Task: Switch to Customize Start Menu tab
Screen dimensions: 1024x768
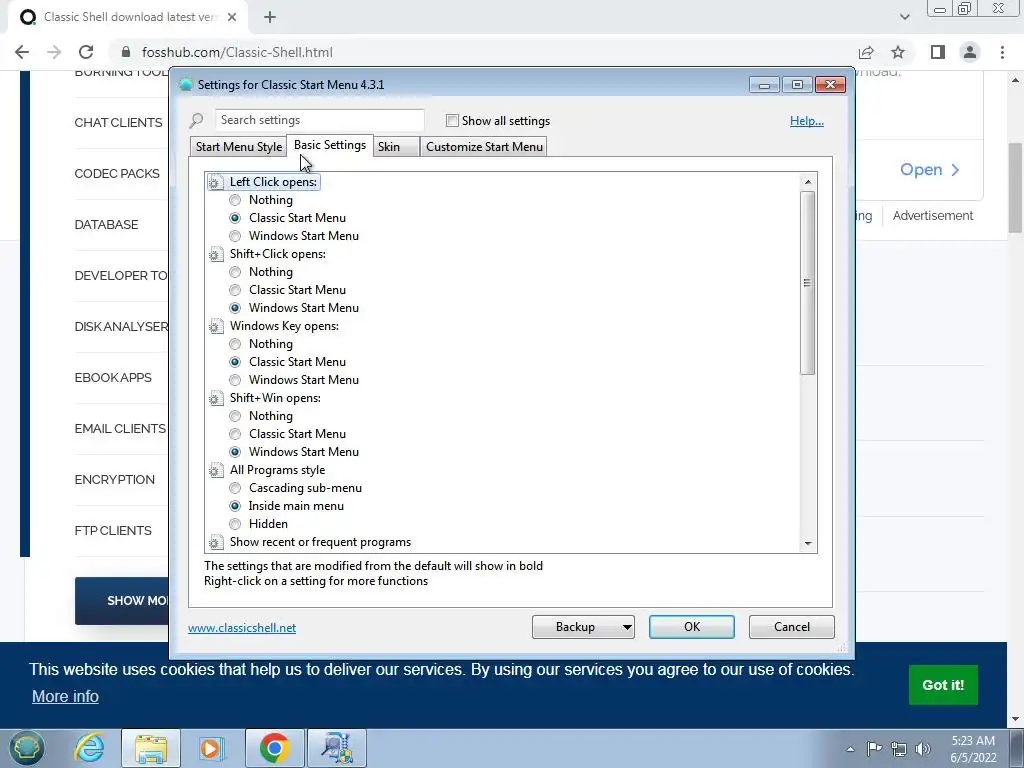Action: click(484, 147)
